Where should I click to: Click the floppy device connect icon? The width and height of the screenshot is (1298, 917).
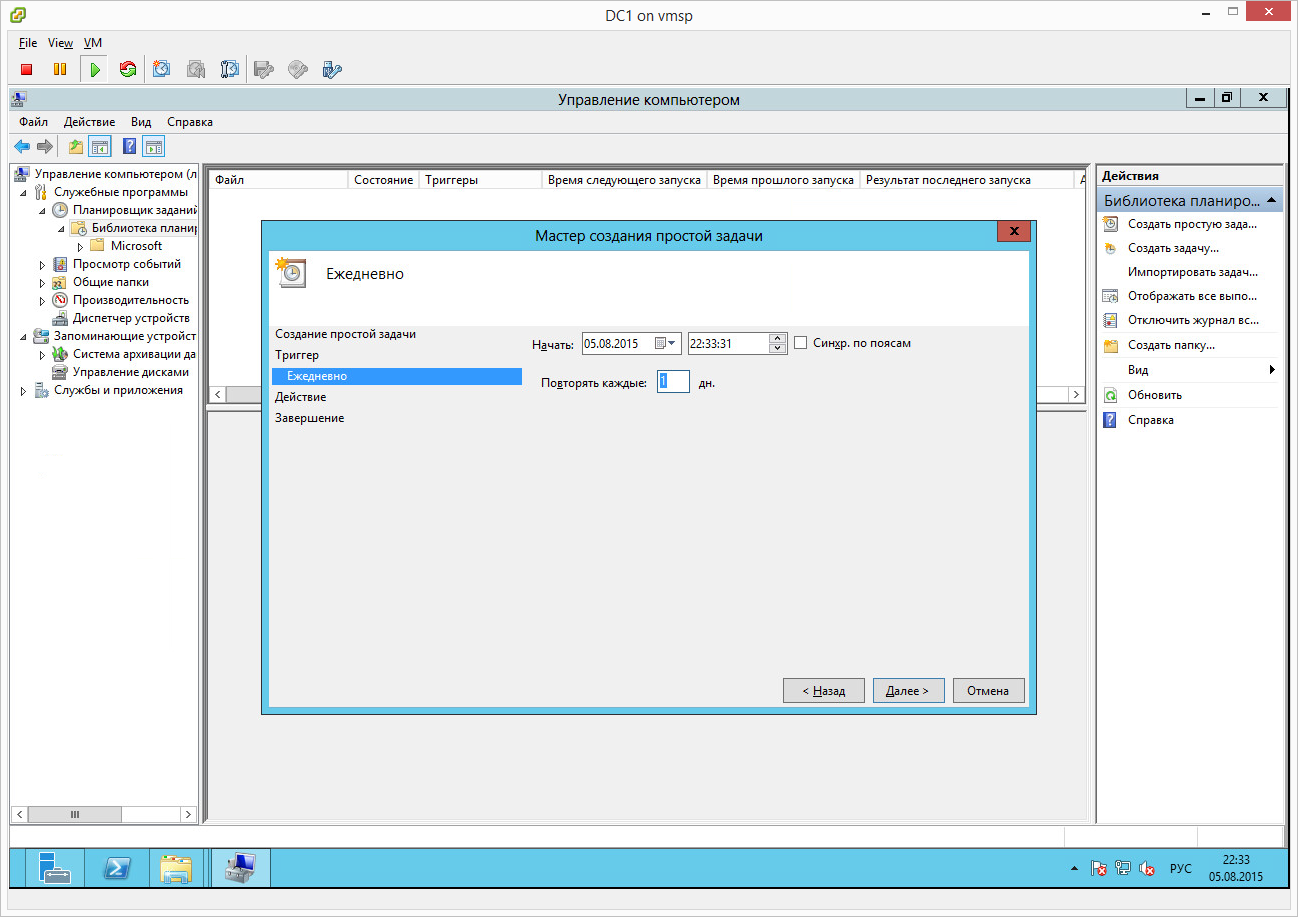tap(264, 69)
